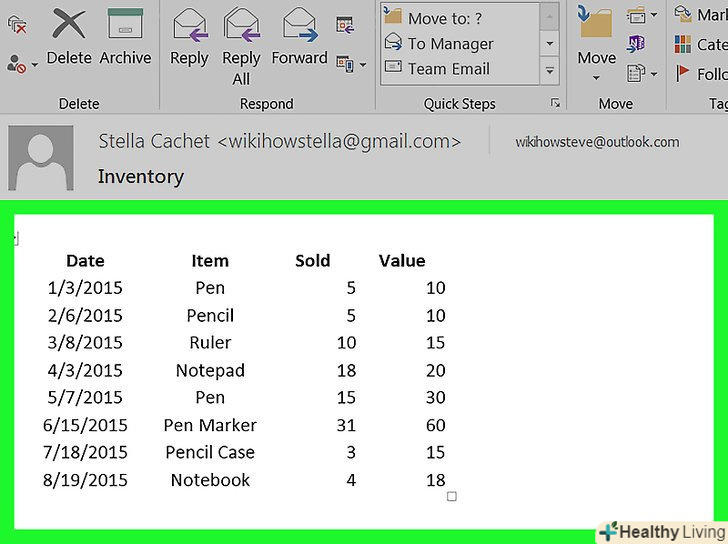
Task: Choose the 'Move to: ?' quick step
Action: 434,18
